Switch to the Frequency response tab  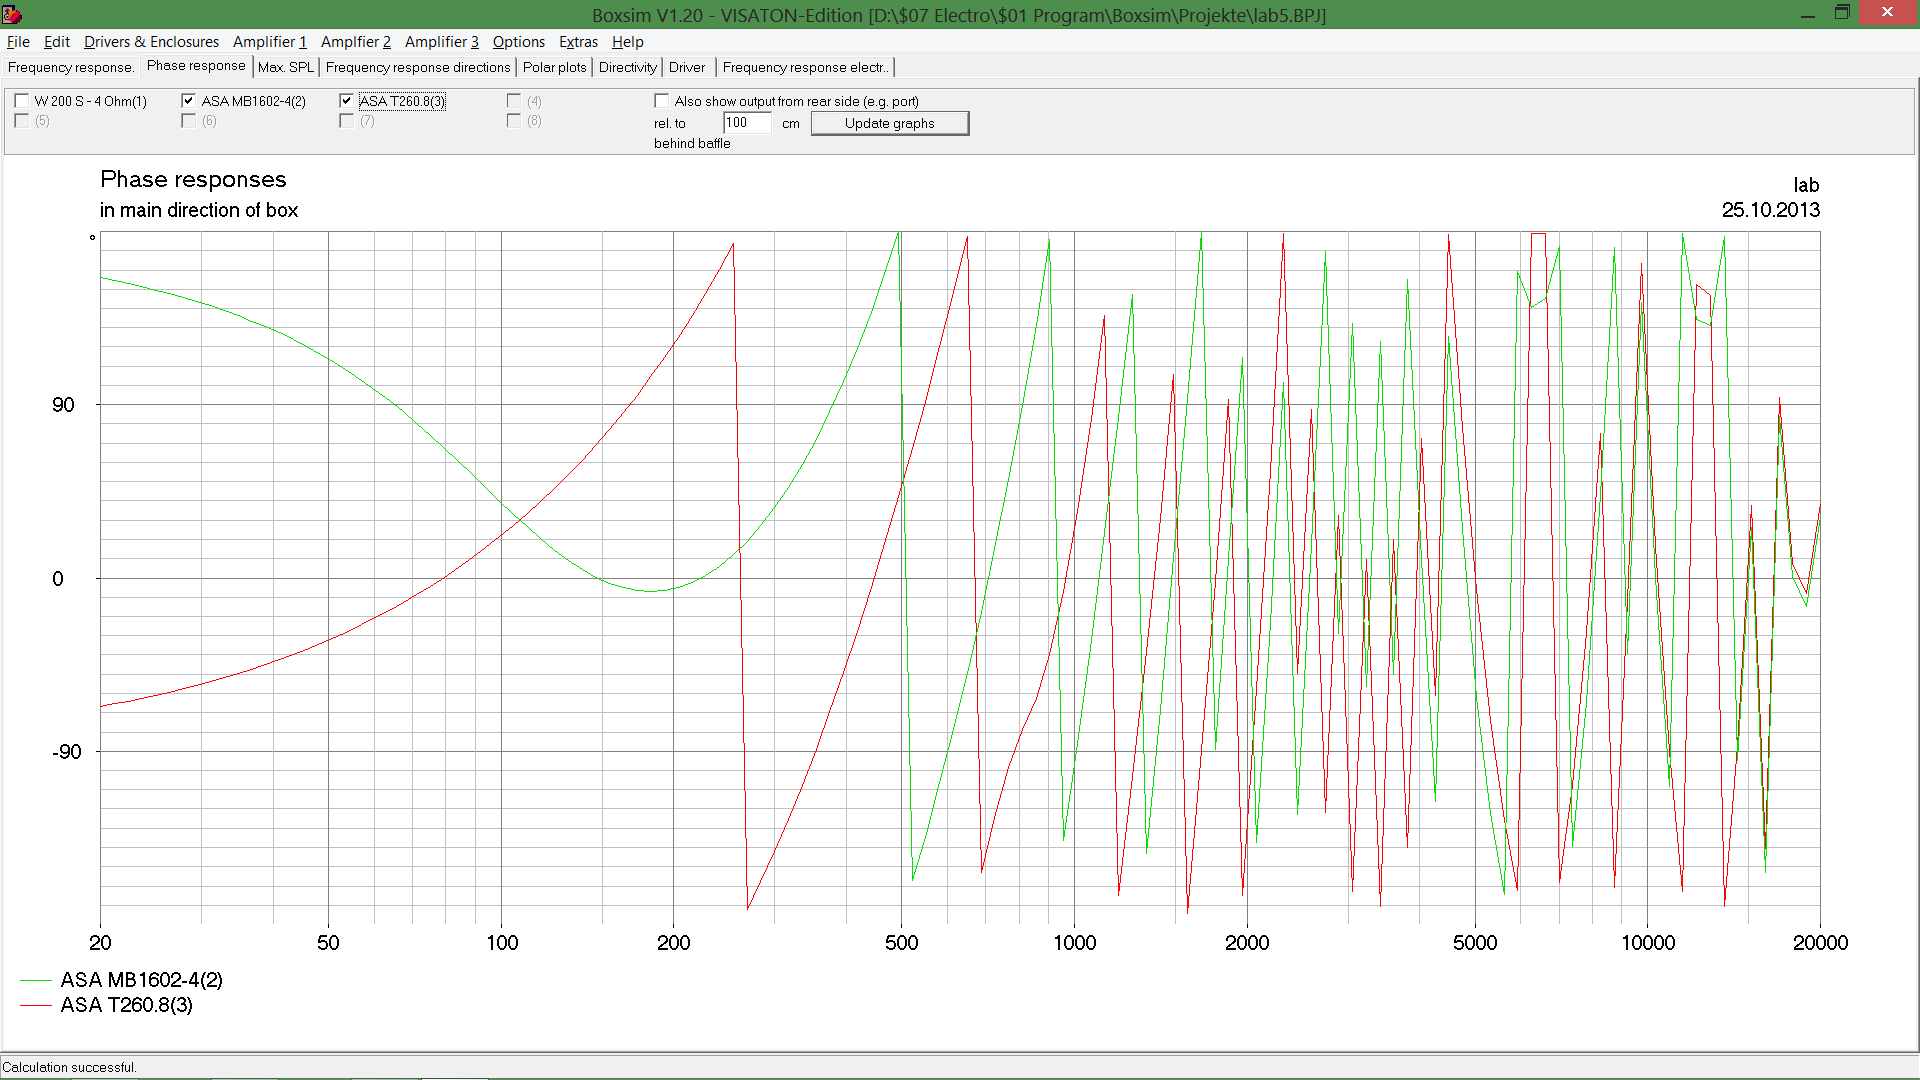click(x=70, y=67)
